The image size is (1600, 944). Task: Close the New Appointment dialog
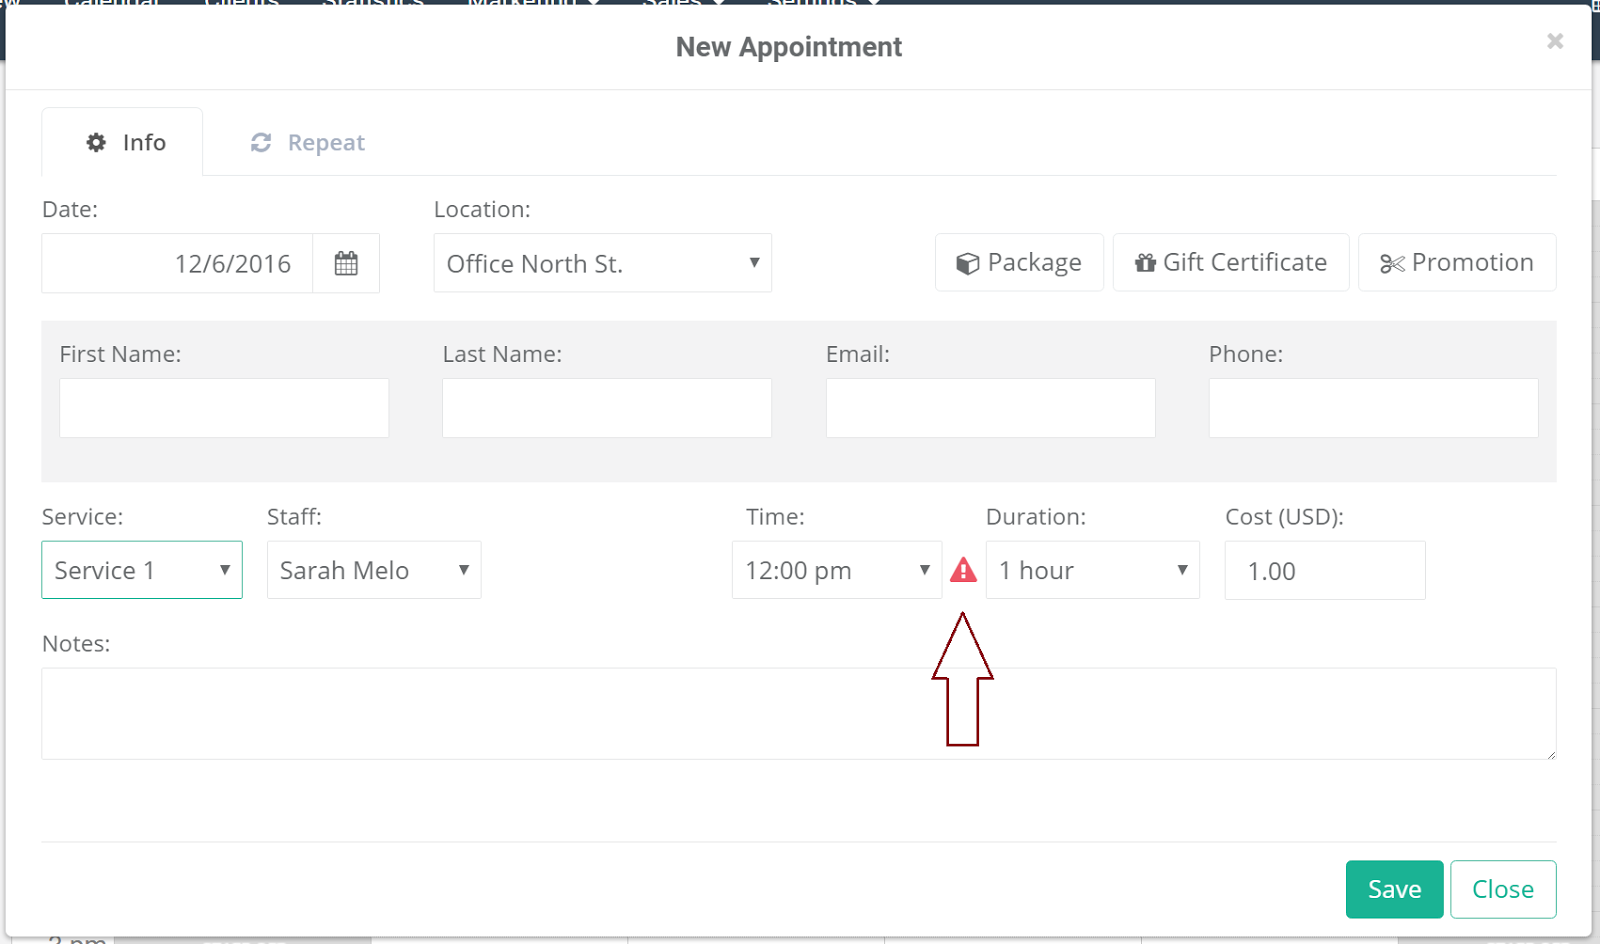[x=1502, y=888]
